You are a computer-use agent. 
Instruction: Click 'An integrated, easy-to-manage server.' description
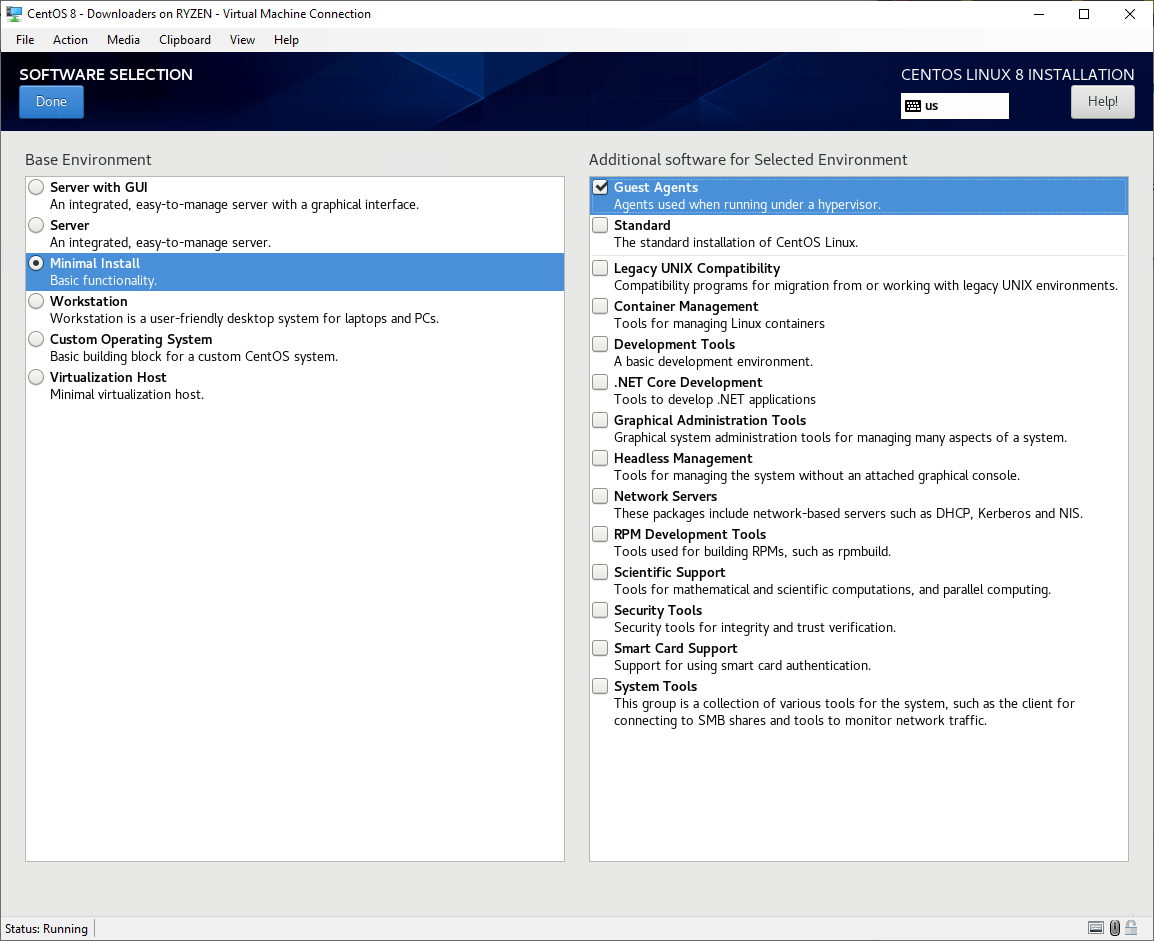(160, 242)
